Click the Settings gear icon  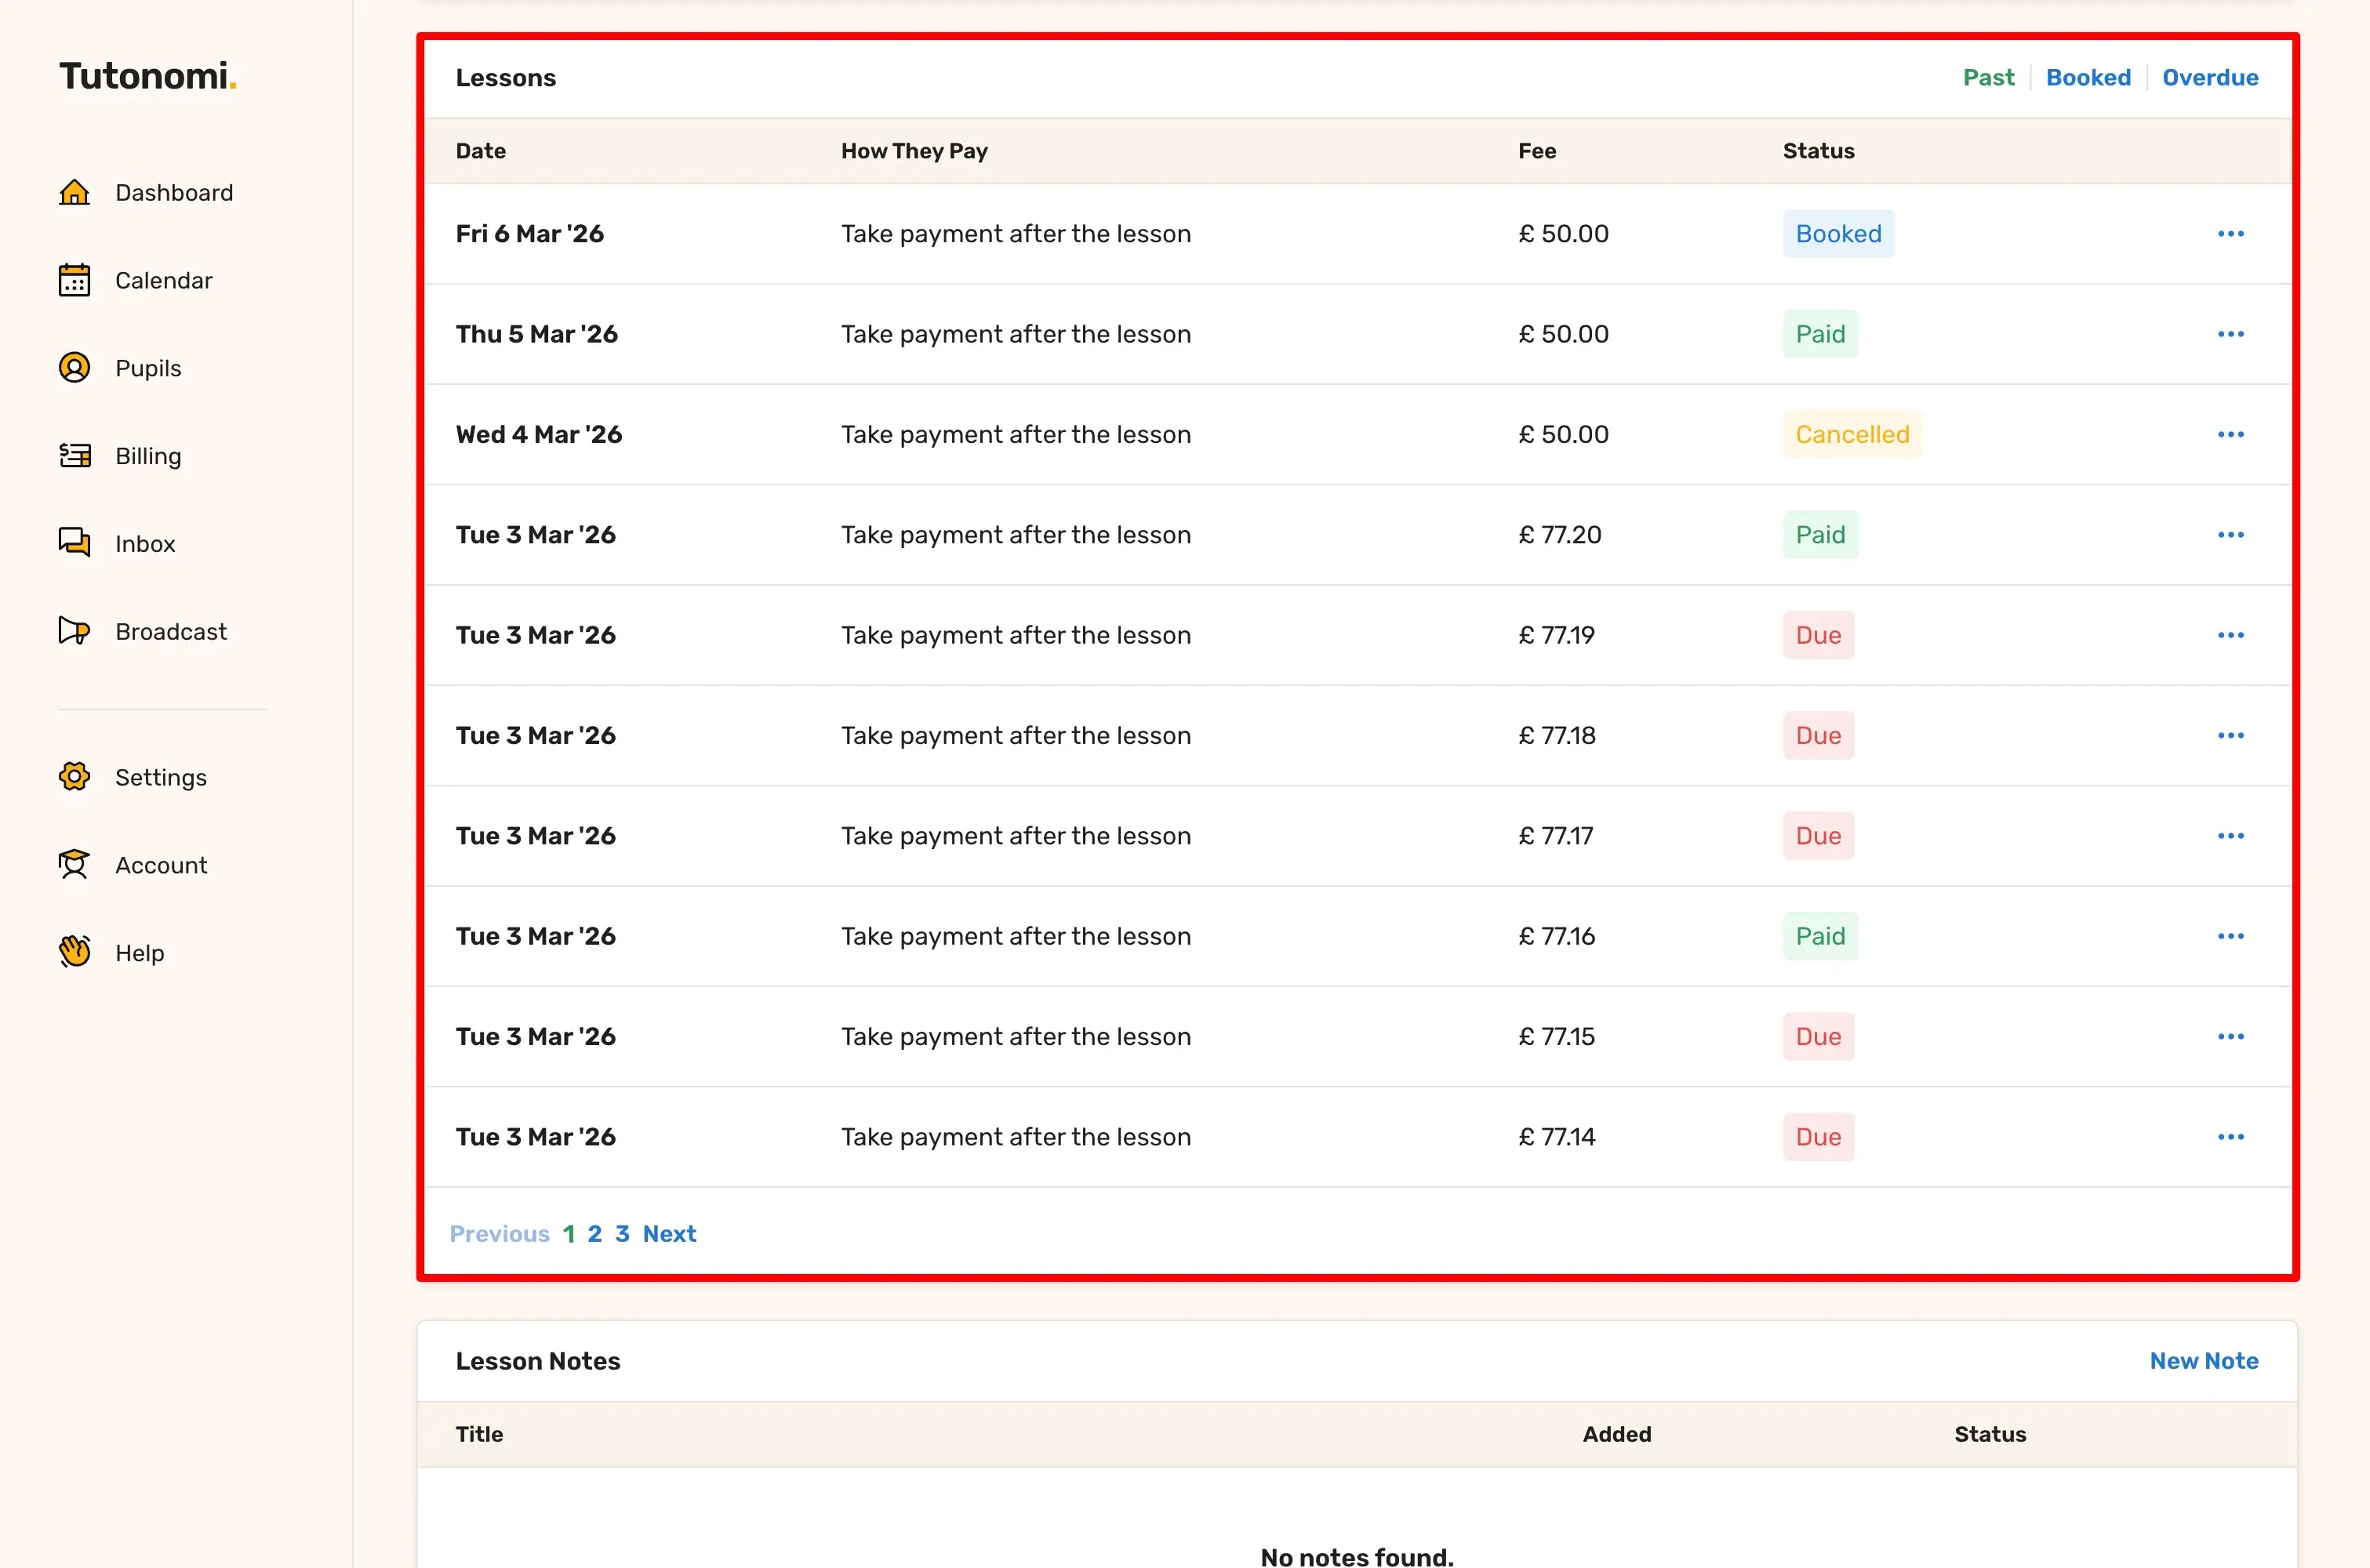(74, 777)
